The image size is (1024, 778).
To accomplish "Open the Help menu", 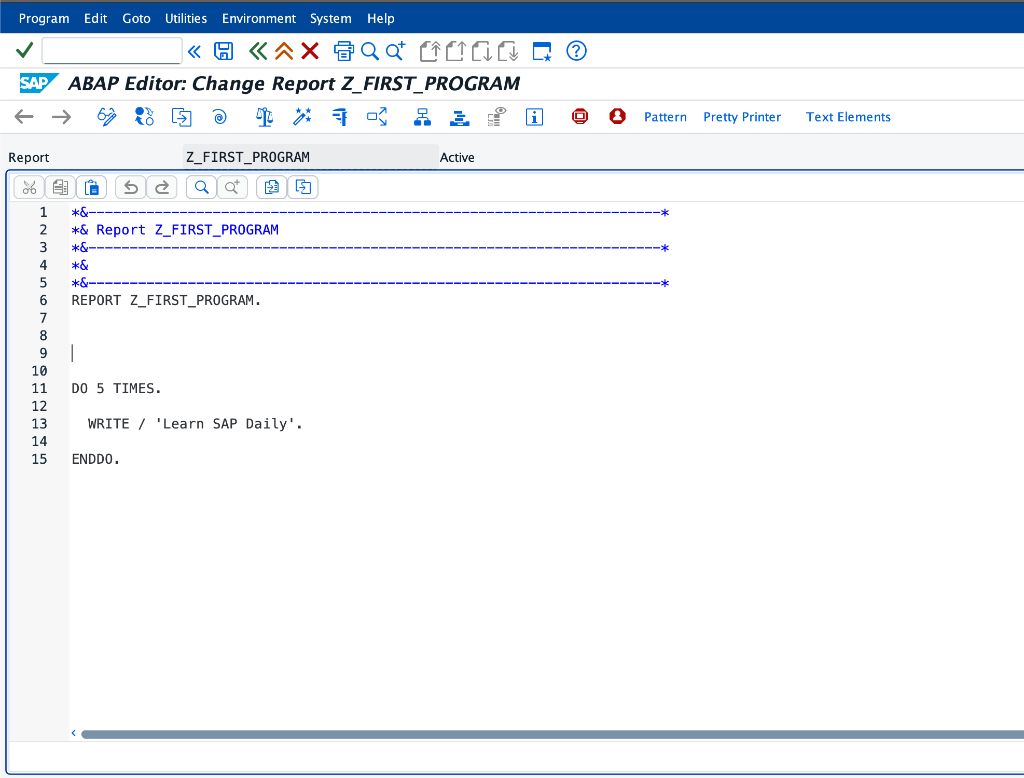I will point(381,18).
